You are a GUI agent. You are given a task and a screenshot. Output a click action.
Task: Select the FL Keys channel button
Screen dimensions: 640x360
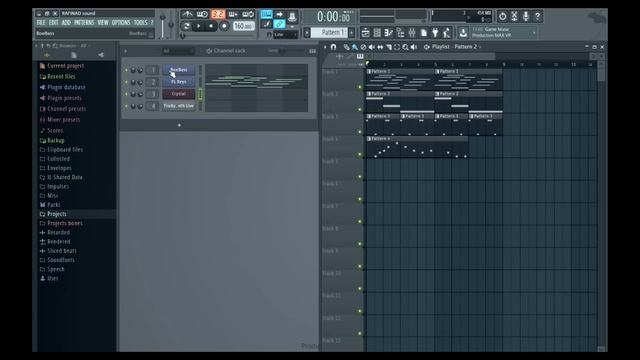pyautogui.click(x=179, y=82)
